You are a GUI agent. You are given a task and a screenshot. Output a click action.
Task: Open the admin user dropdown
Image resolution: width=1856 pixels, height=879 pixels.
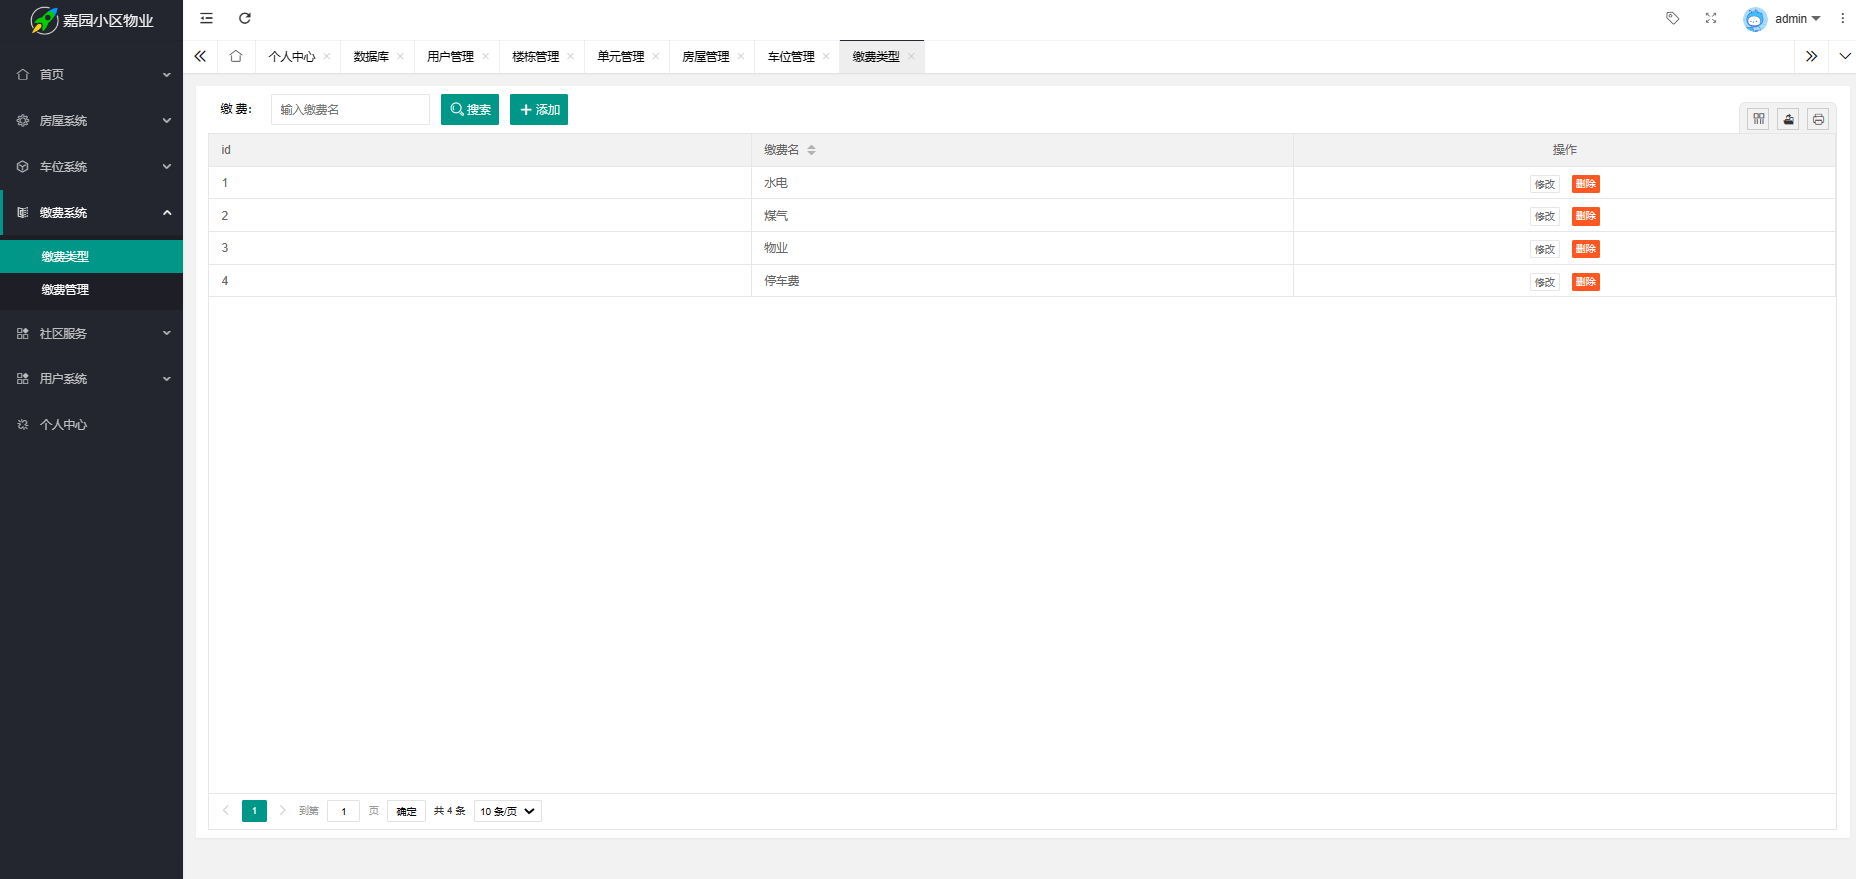click(x=1798, y=19)
